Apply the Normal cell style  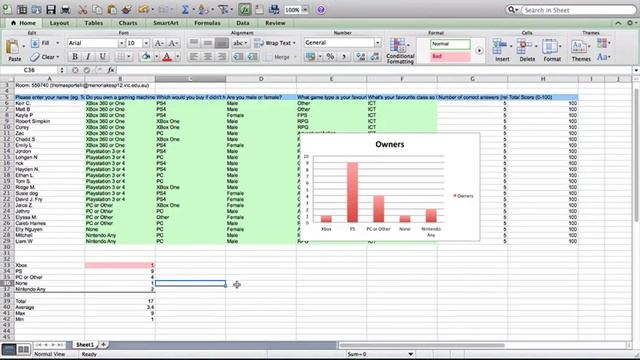click(x=450, y=44)
